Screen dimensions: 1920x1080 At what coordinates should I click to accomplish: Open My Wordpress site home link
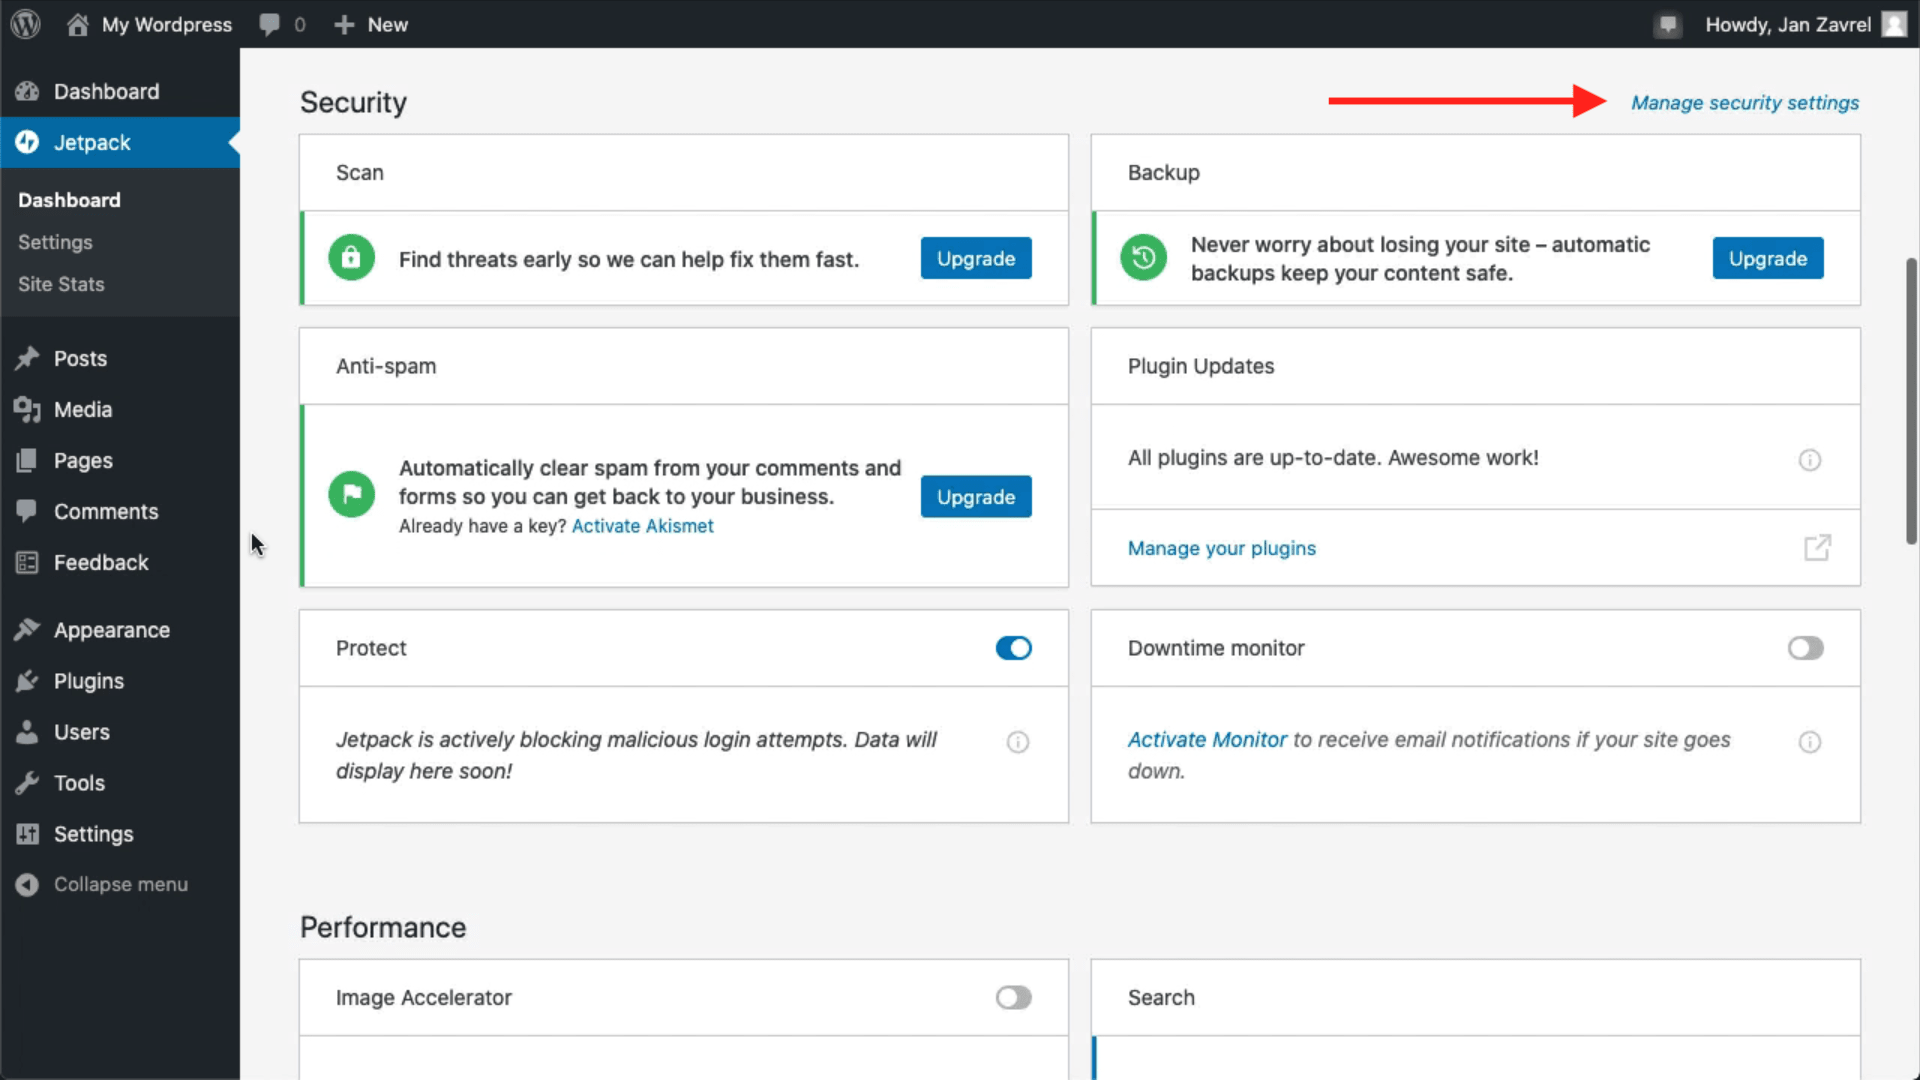click(149, 24)
